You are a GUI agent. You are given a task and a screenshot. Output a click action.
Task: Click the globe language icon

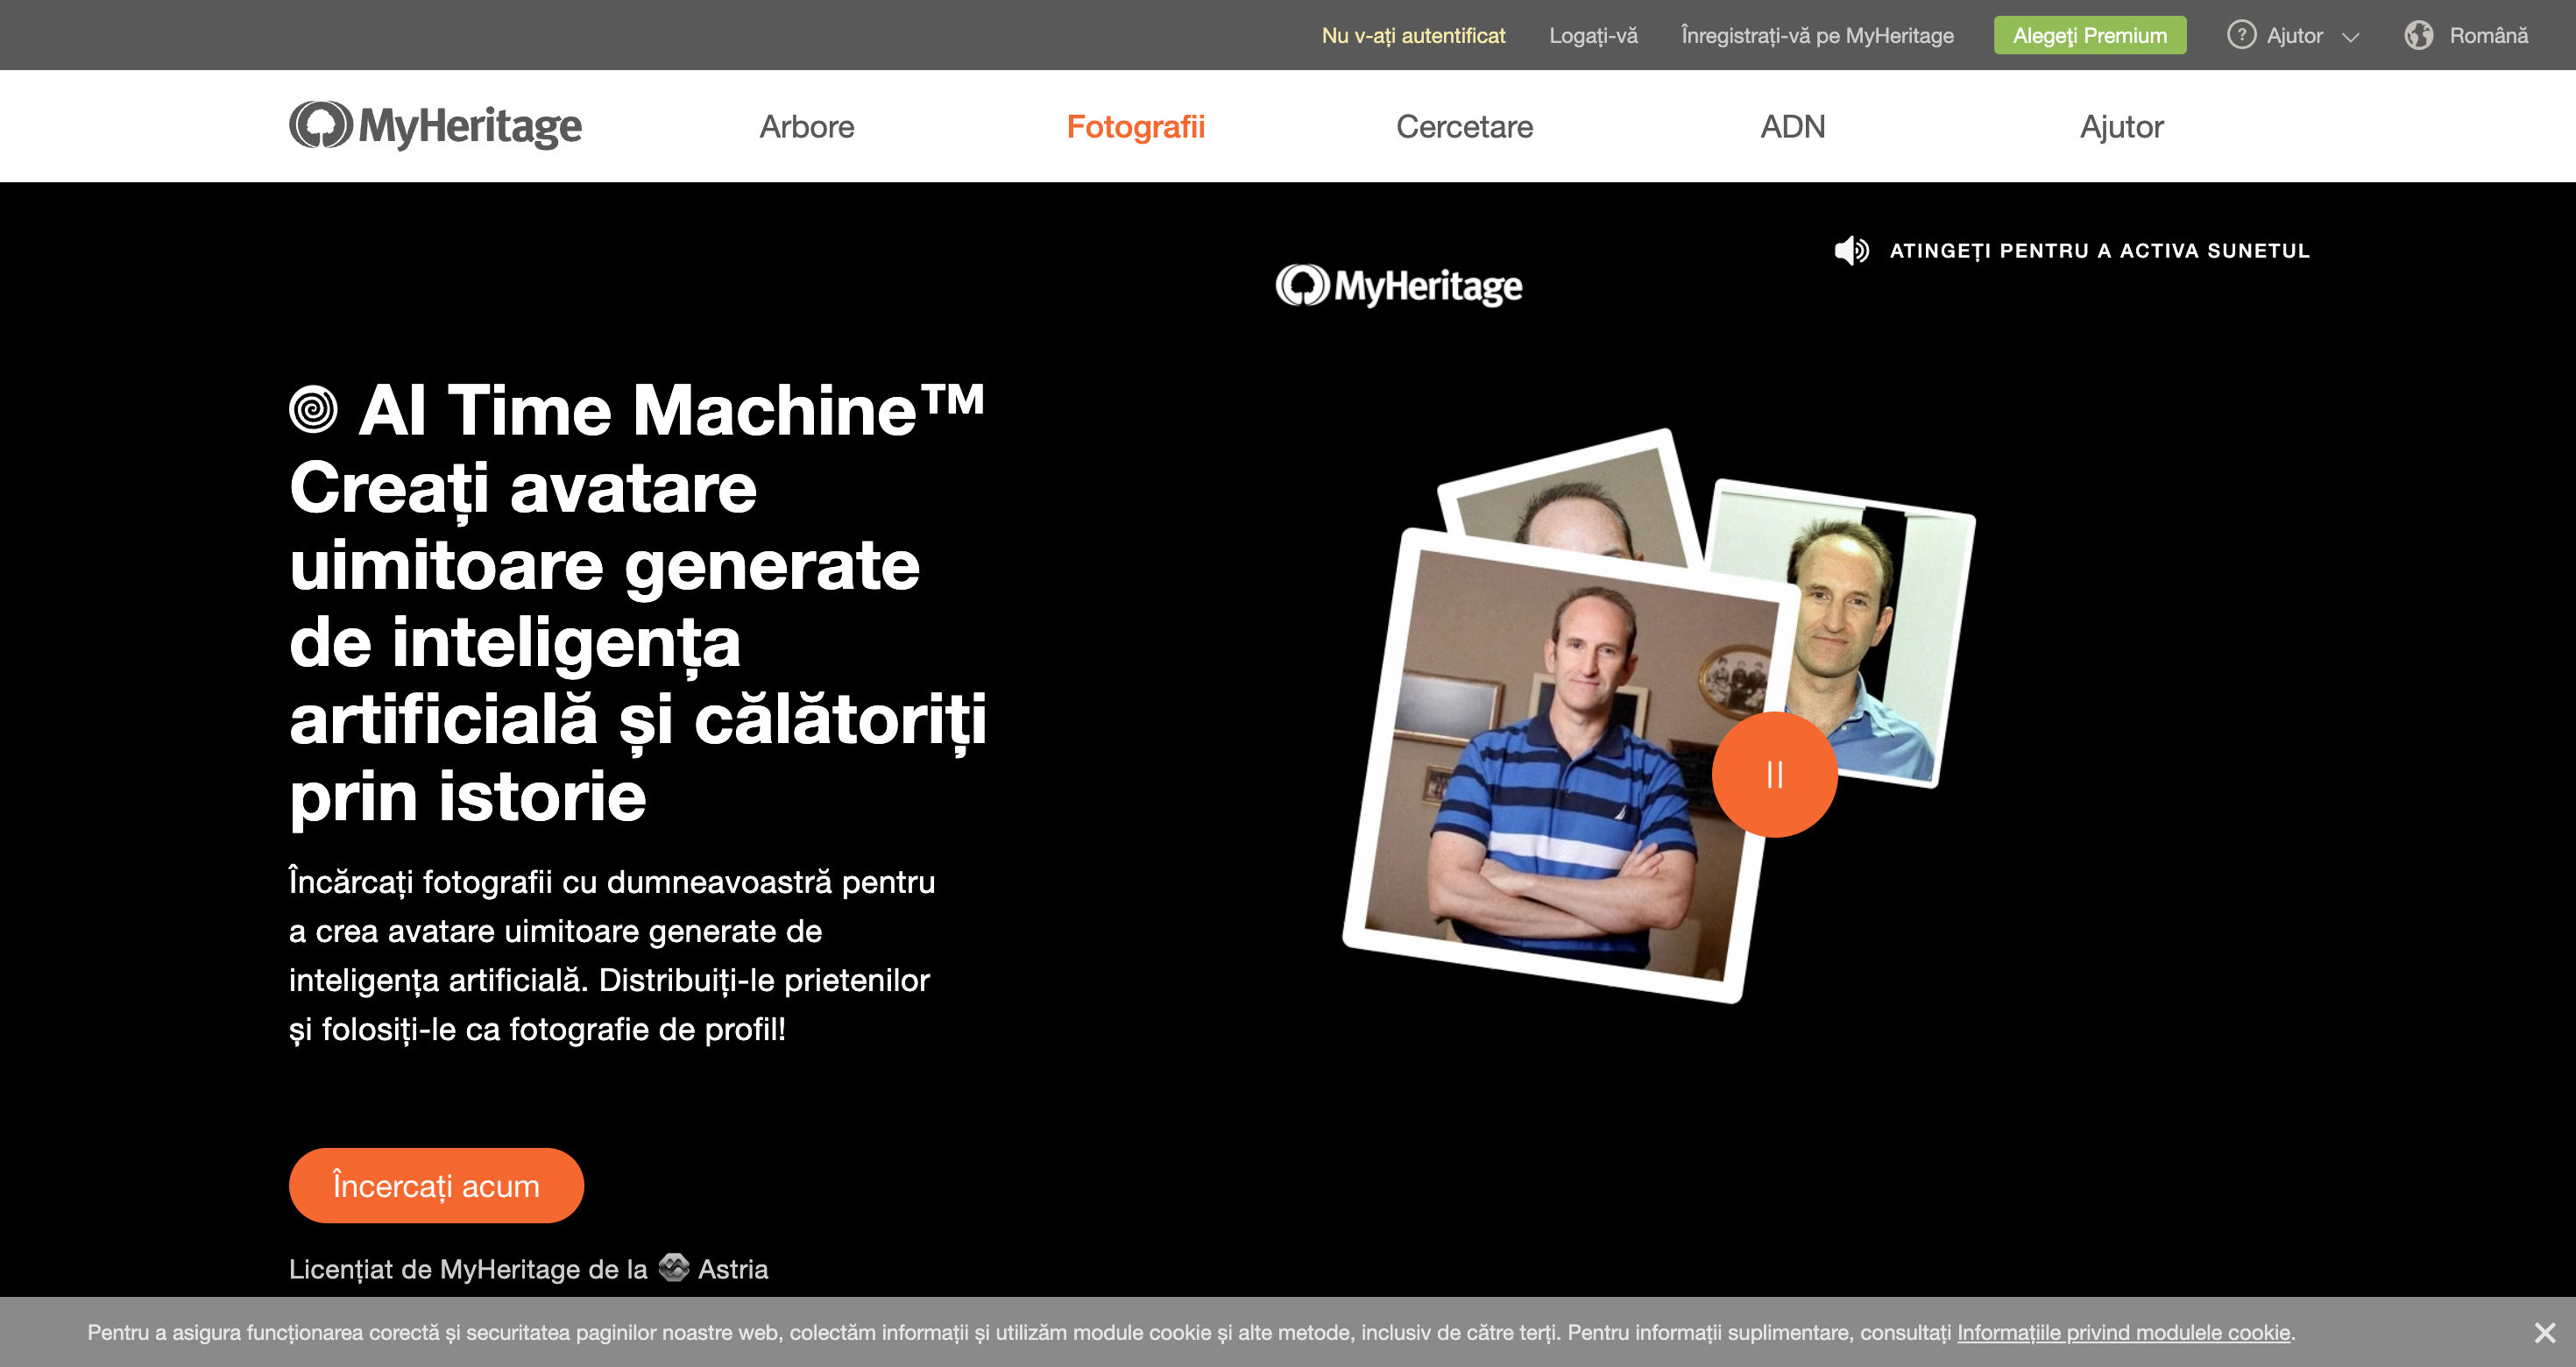point(2418,35)
